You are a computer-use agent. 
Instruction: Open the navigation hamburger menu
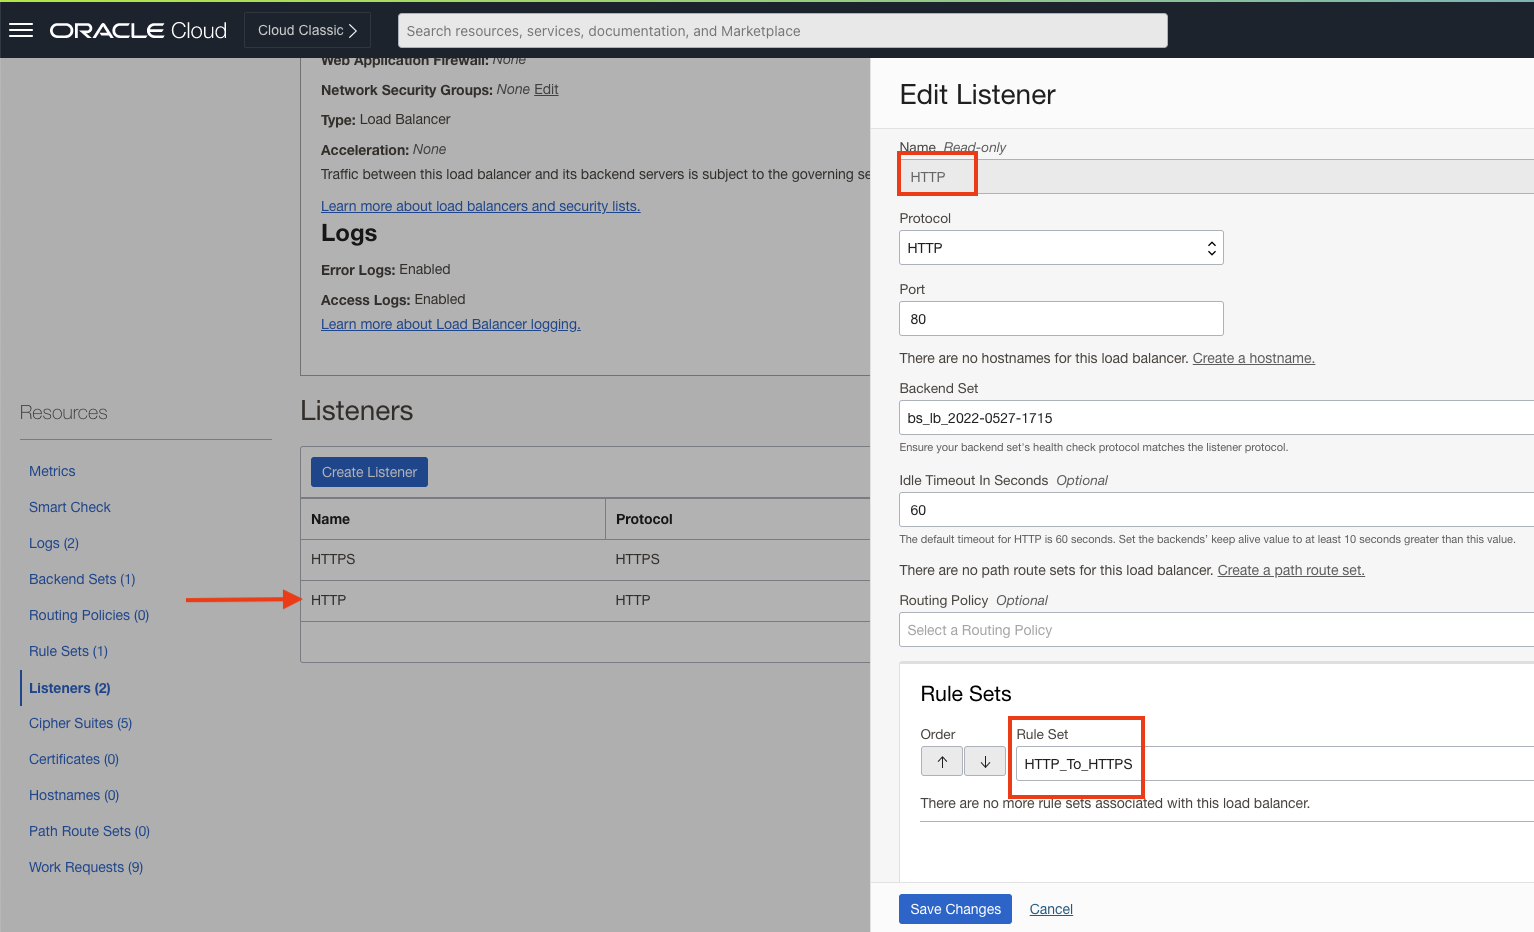coord(21,28)
